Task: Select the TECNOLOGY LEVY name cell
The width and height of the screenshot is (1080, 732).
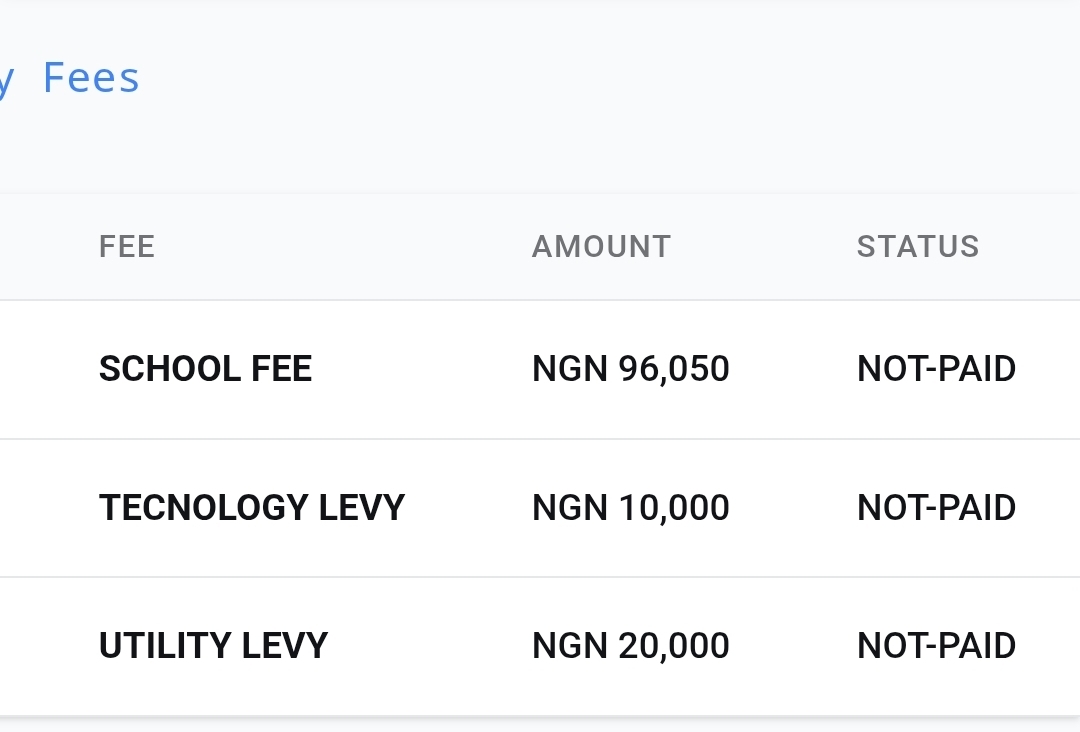Action: (251, 507)
